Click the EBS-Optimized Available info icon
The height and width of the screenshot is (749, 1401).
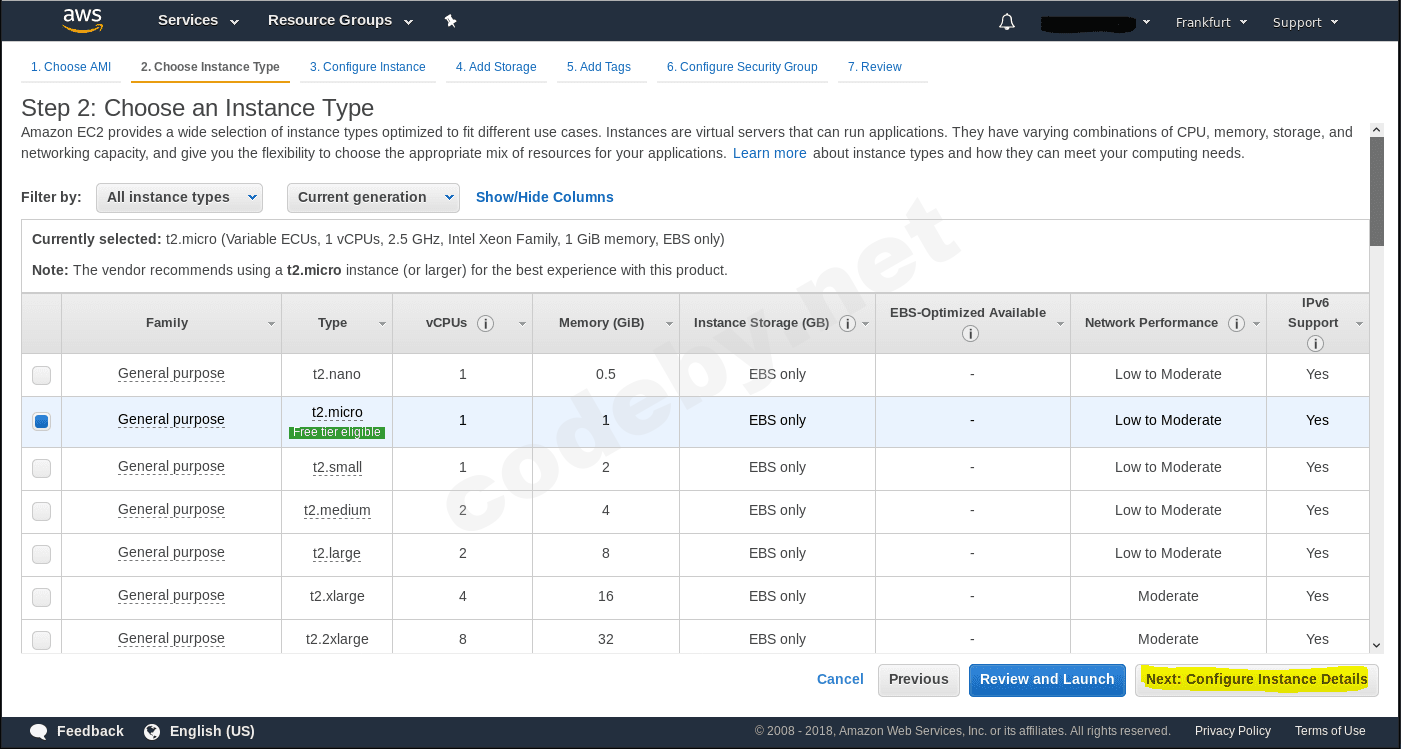[x=971, y=332]
